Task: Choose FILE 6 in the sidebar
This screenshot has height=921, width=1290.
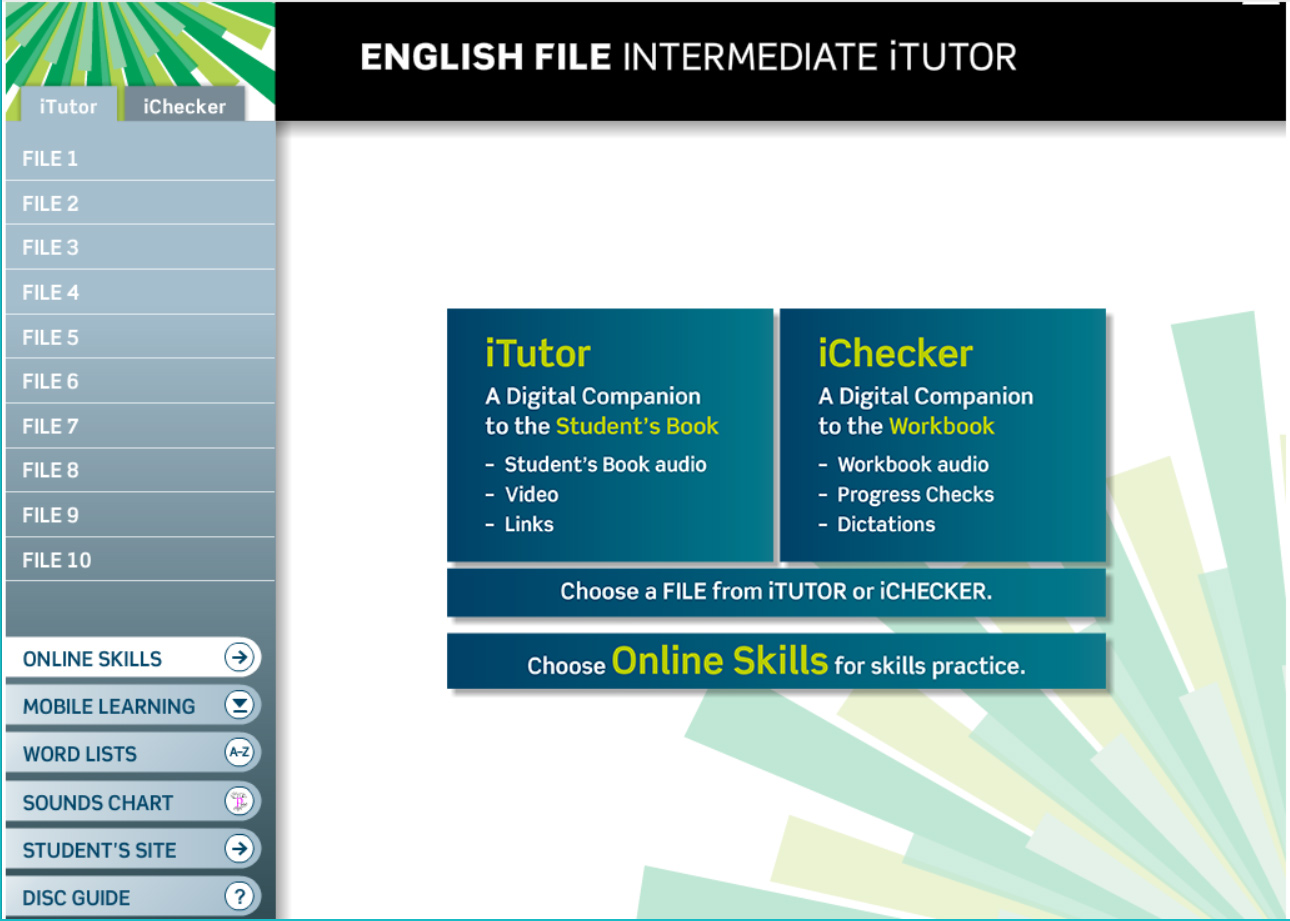Action: [x=140, y=381]
